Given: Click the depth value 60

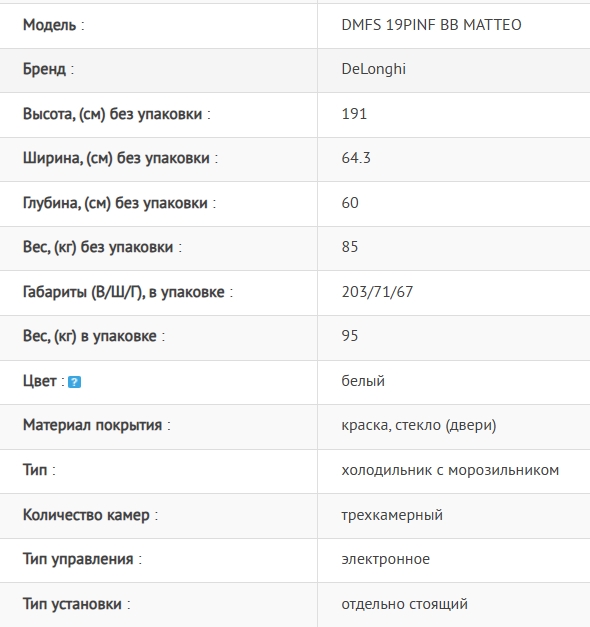Looking at the screenshot, I should tap(350, 203).
